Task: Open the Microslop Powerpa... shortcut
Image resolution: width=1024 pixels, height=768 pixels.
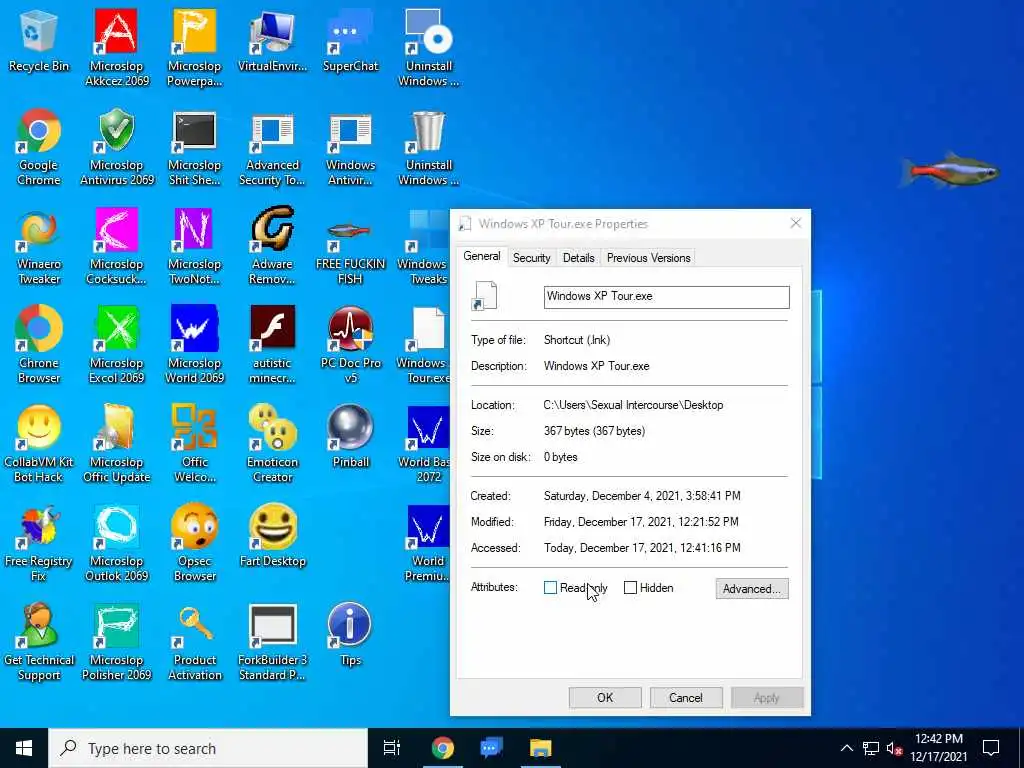Action: (194, 48)
